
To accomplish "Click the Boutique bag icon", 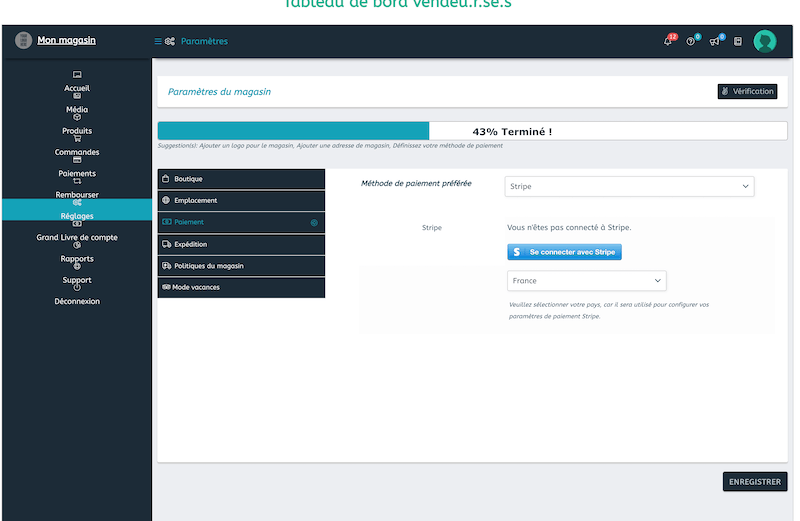I will [165, 179].
